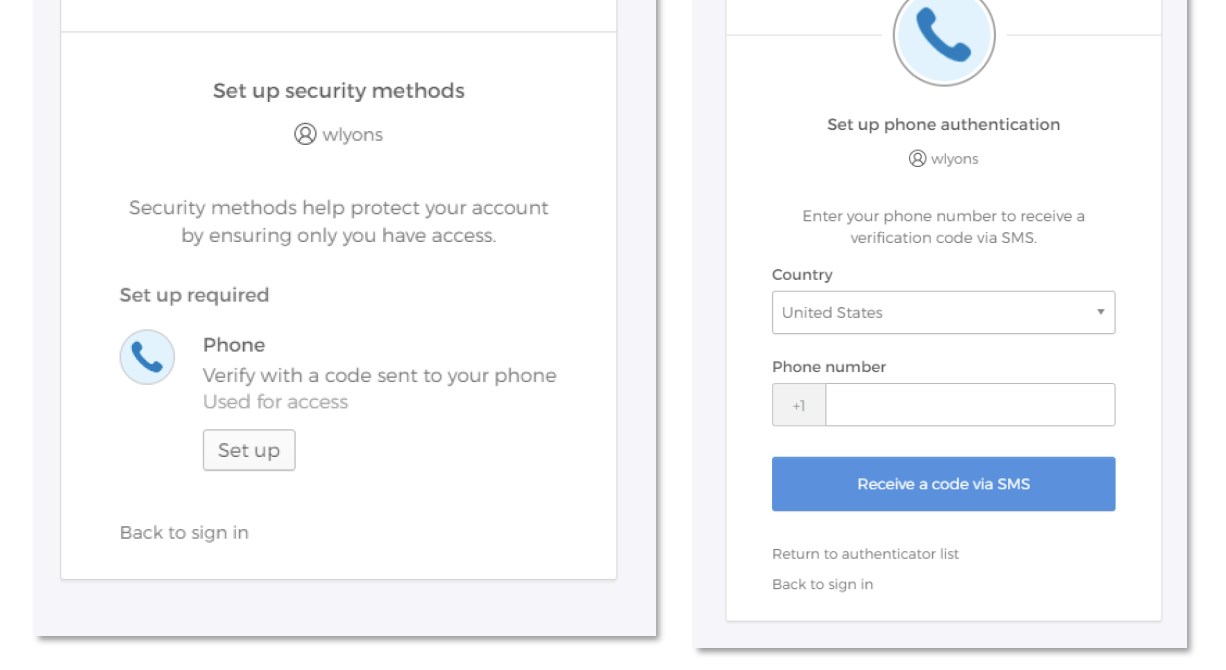This screenshot has height=670, width=1226.
Task: Click the Country field label
Action: (x=802, y=275)
